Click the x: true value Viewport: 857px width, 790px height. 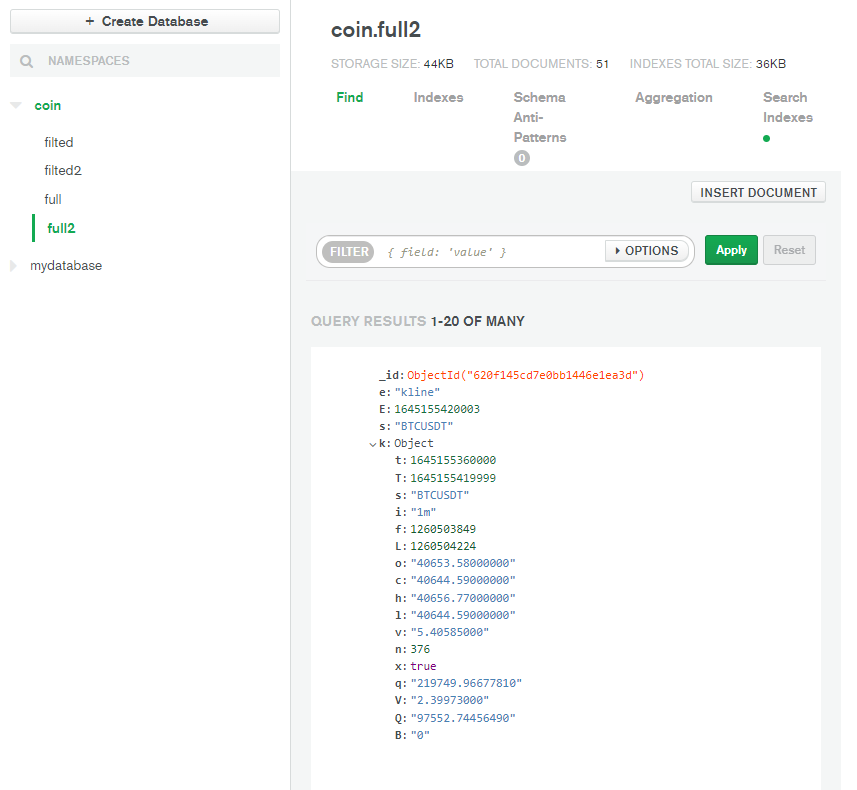[424, 666]
